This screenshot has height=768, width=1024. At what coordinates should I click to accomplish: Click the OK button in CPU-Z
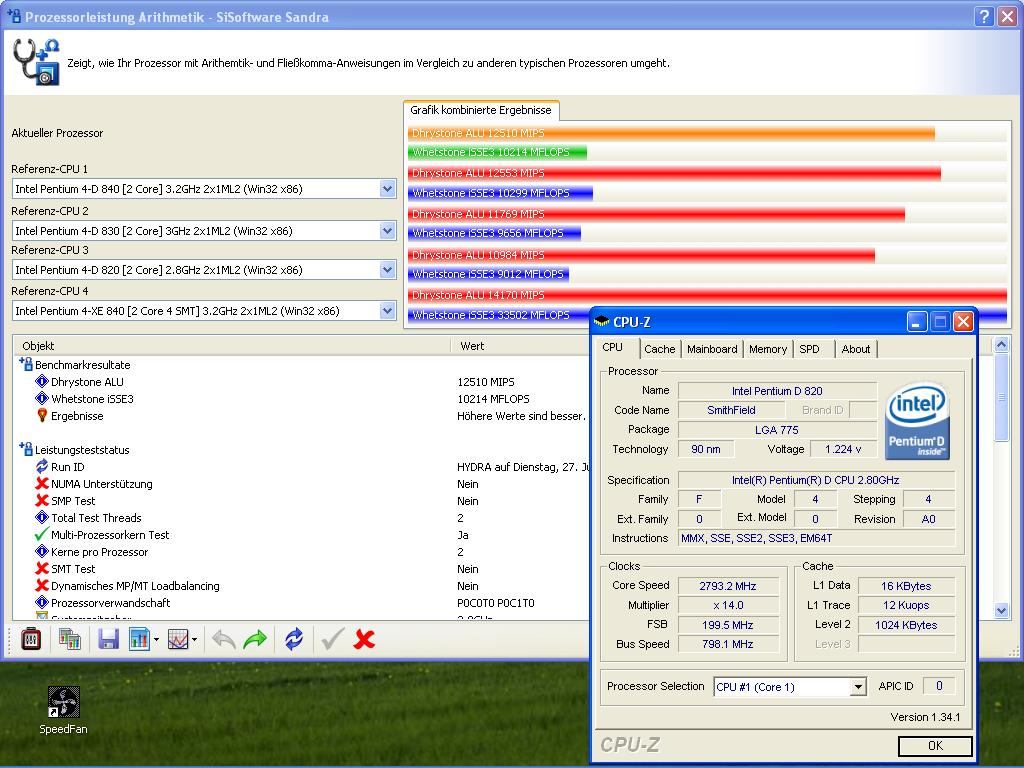click(x=935, y=746)
